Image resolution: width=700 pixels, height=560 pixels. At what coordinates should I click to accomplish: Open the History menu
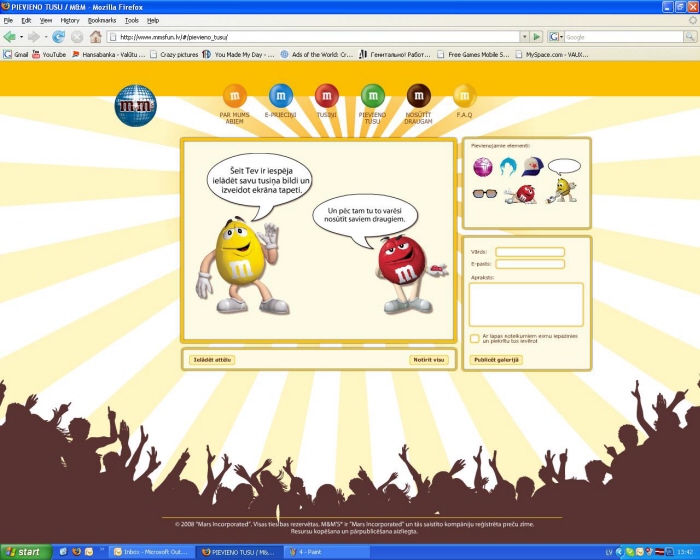tap(70, 21)
